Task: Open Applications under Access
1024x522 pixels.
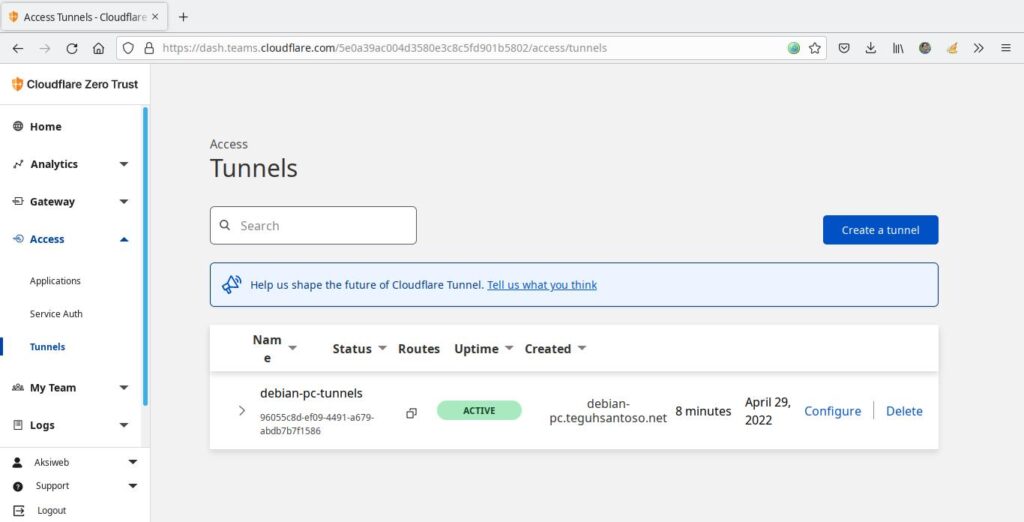Action: [55, 281]
